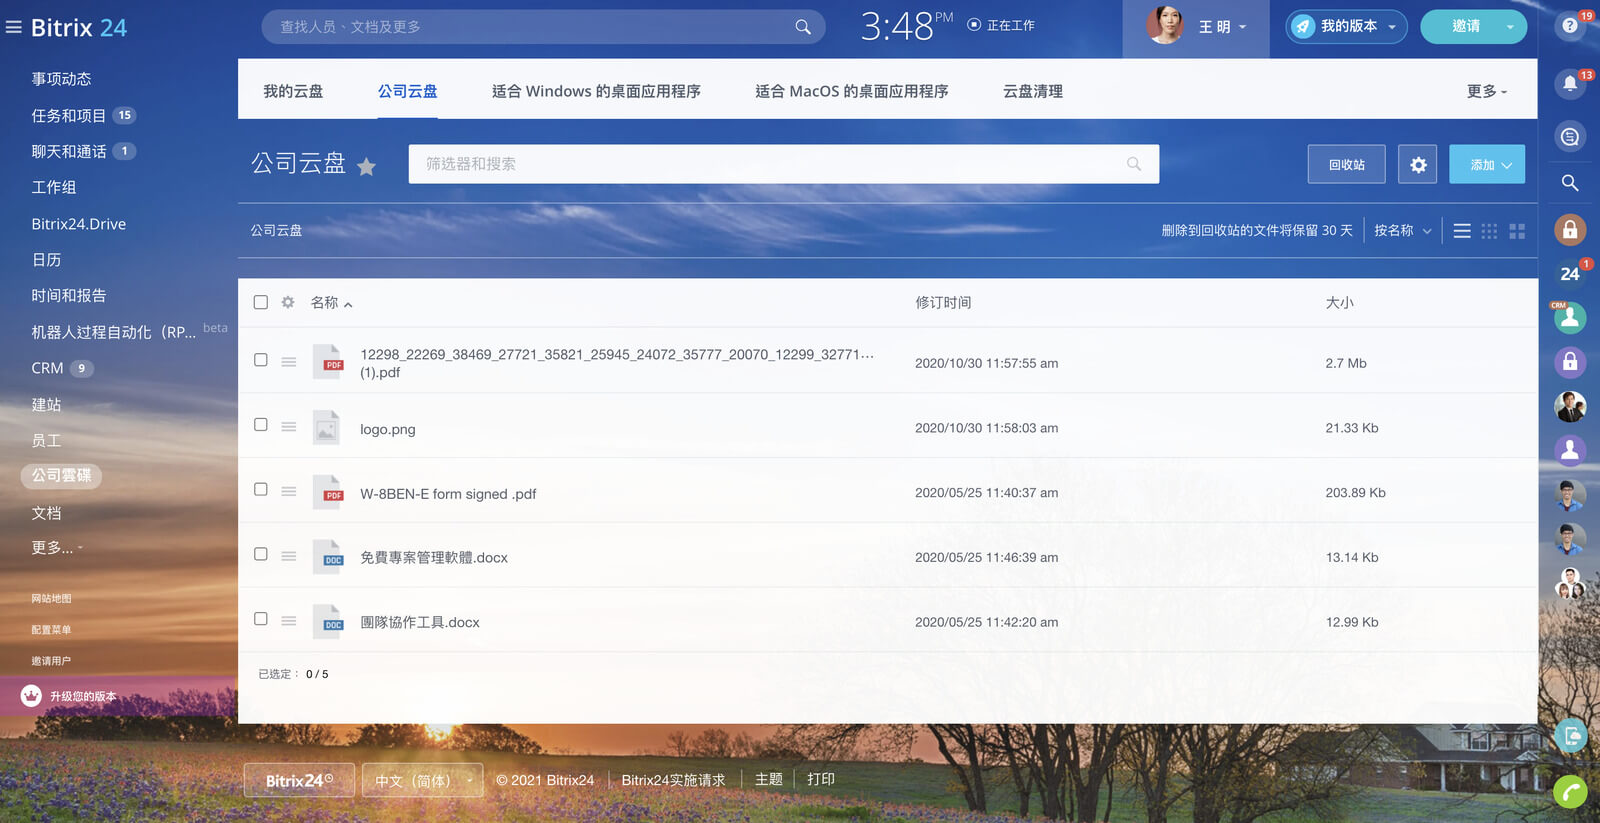Check the 12298_22269 pdf file checkbox
The width and height of the screenshot is (1600, 823).
pos(261,360)
